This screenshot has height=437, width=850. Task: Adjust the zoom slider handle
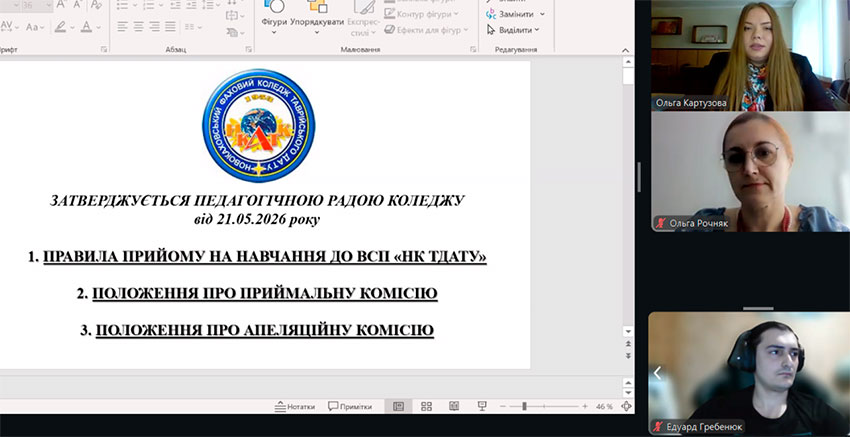tap(524, 406)
